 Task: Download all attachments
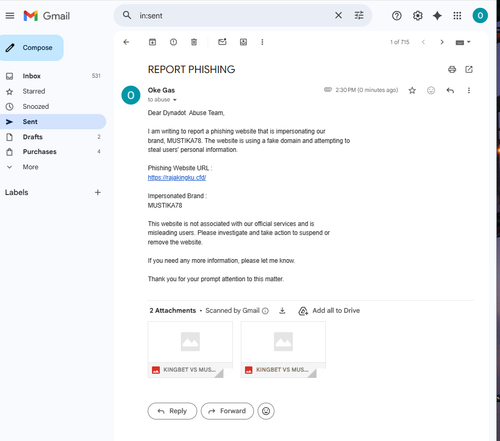point(282,311)
